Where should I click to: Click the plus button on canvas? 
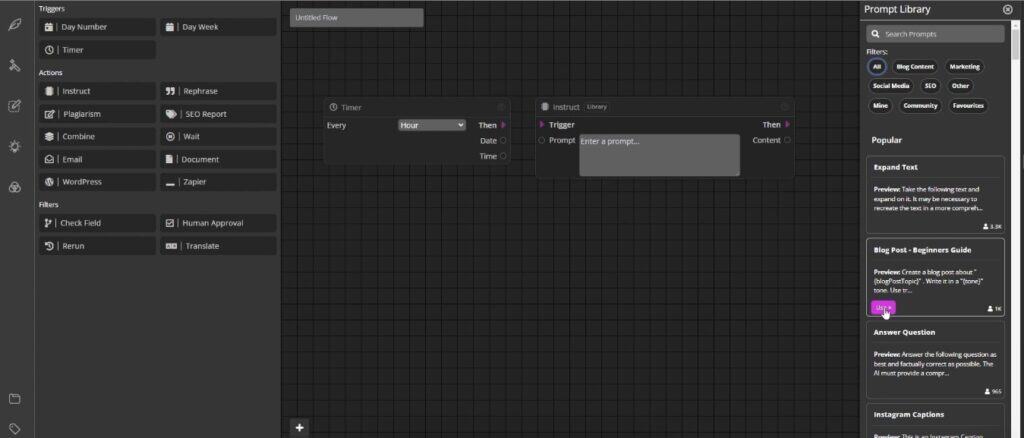[299, 428]
